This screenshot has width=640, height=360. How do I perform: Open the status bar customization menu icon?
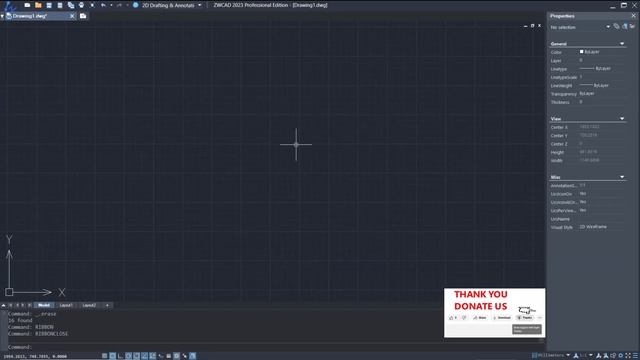pyautogui.click(x=635, y=356)
